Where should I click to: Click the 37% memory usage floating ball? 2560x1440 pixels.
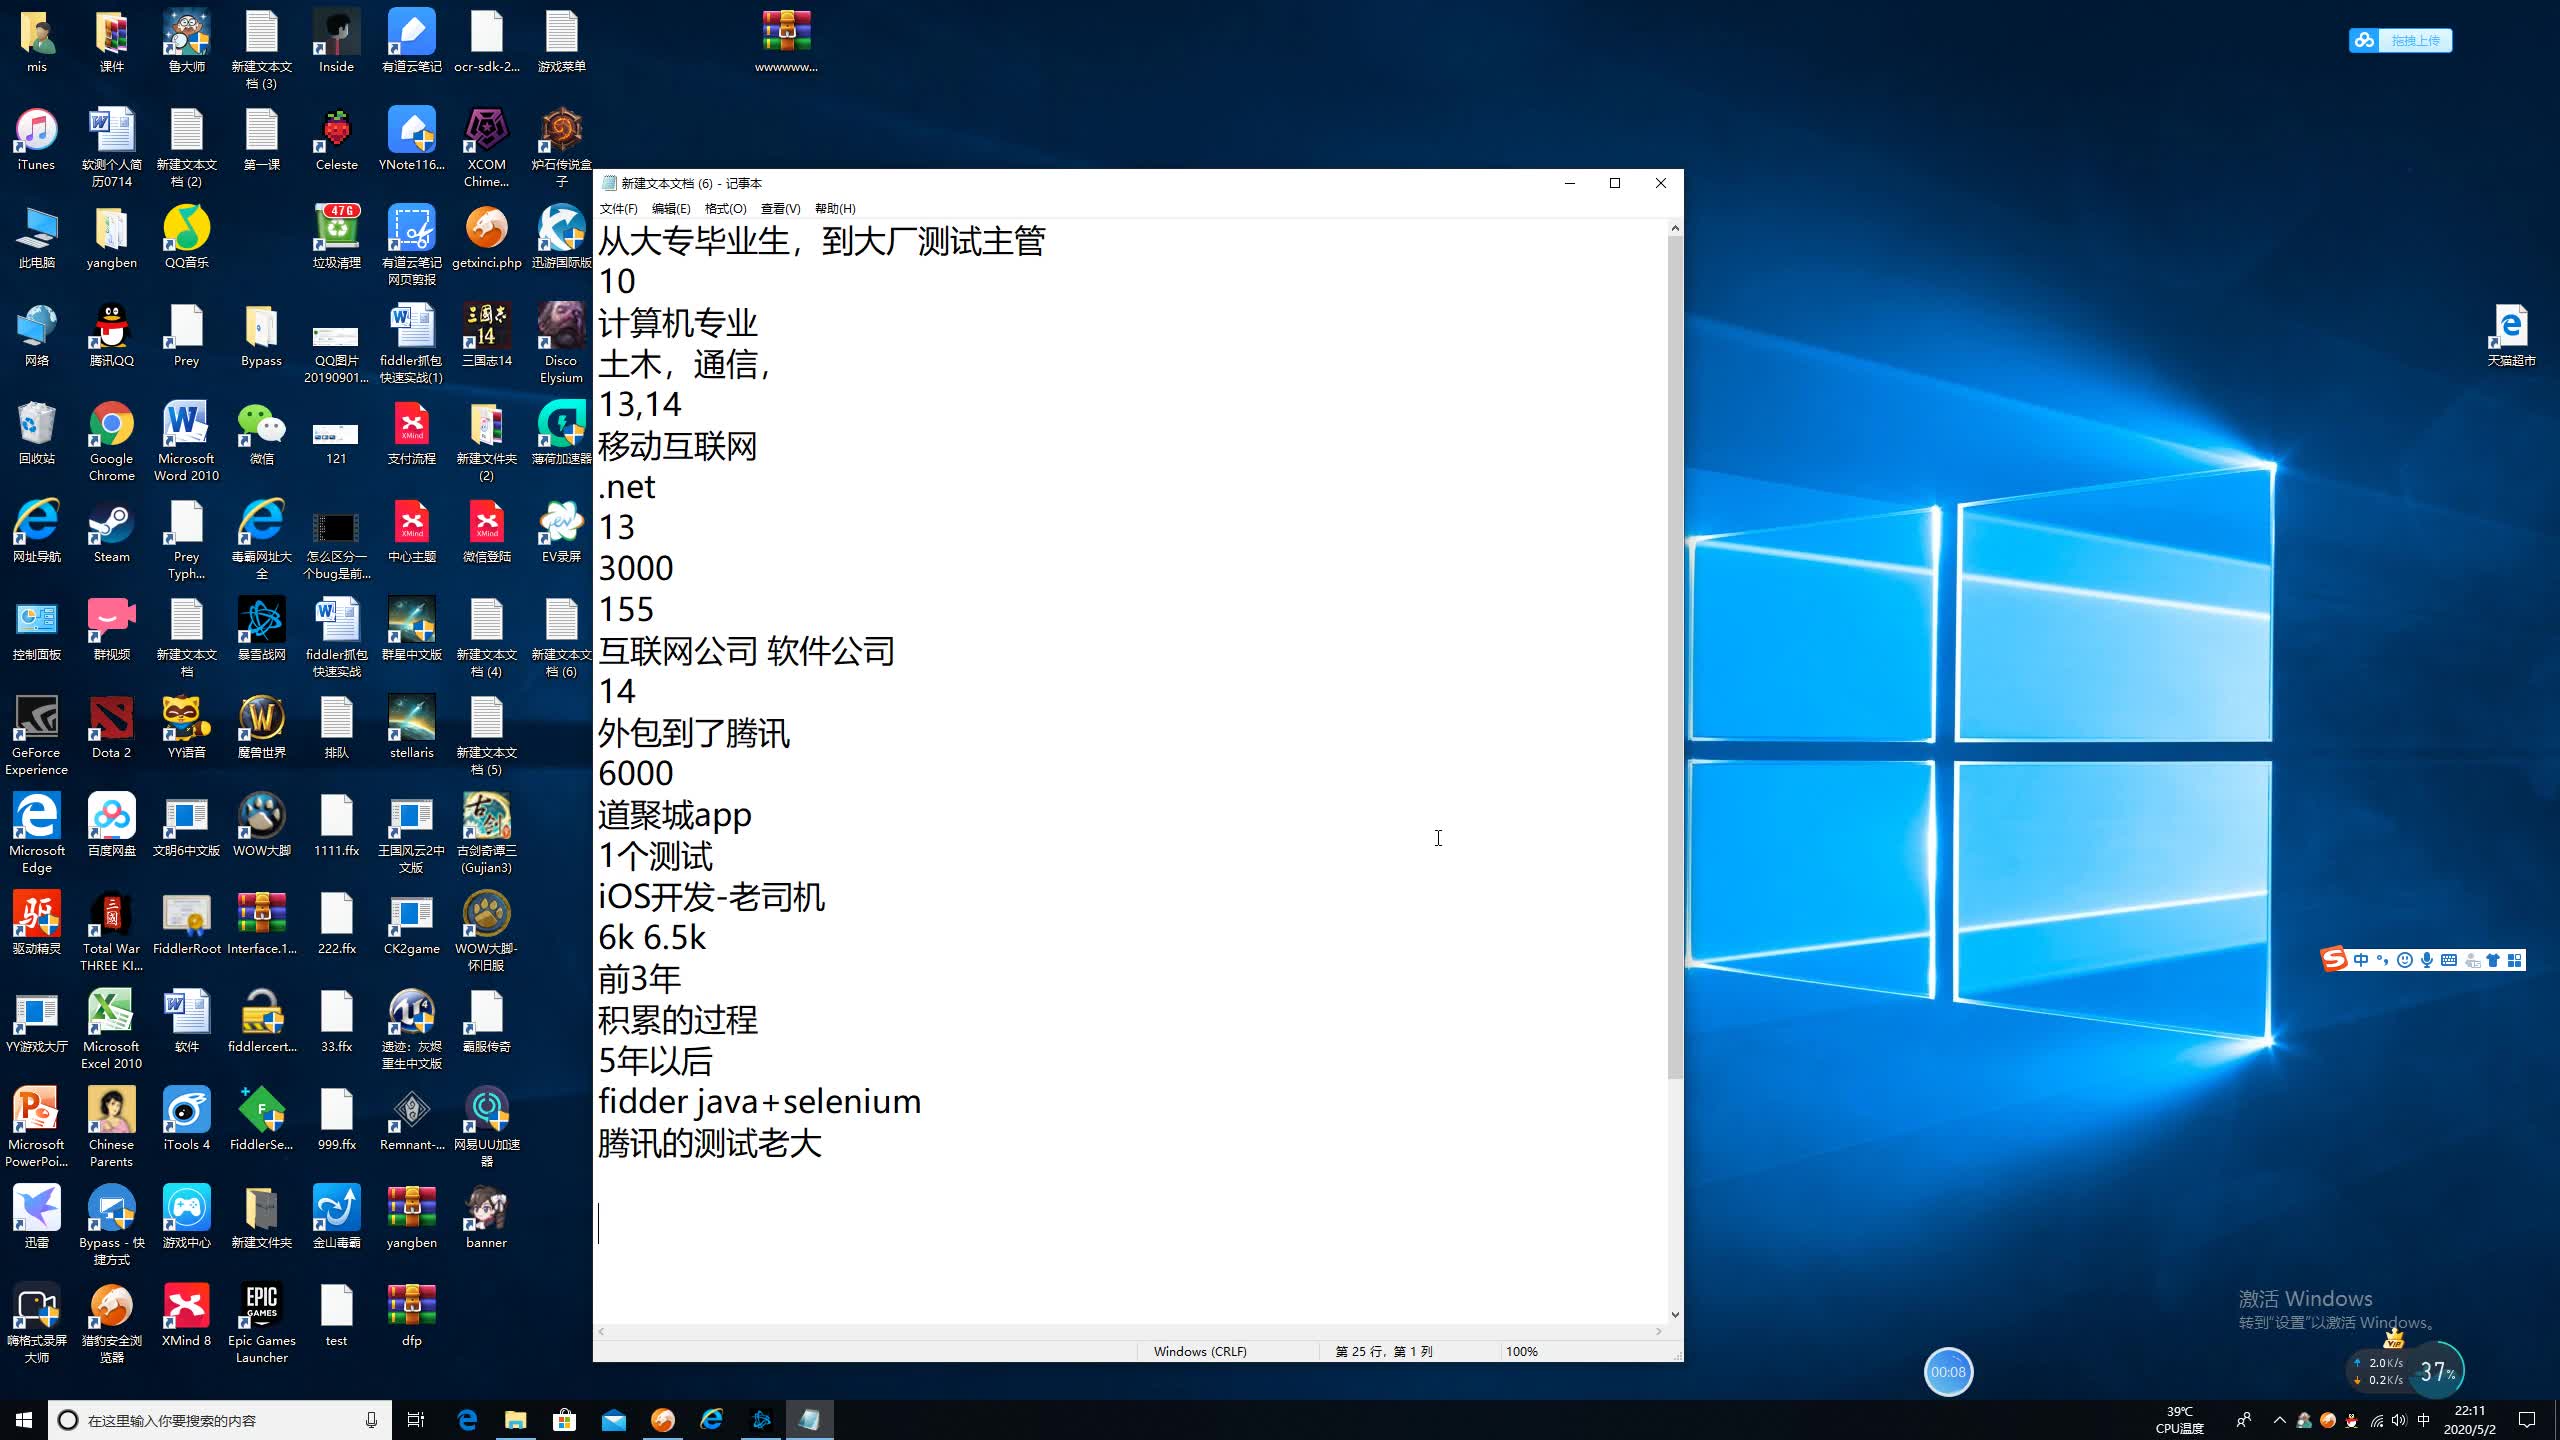(x=2438, y=1372)
